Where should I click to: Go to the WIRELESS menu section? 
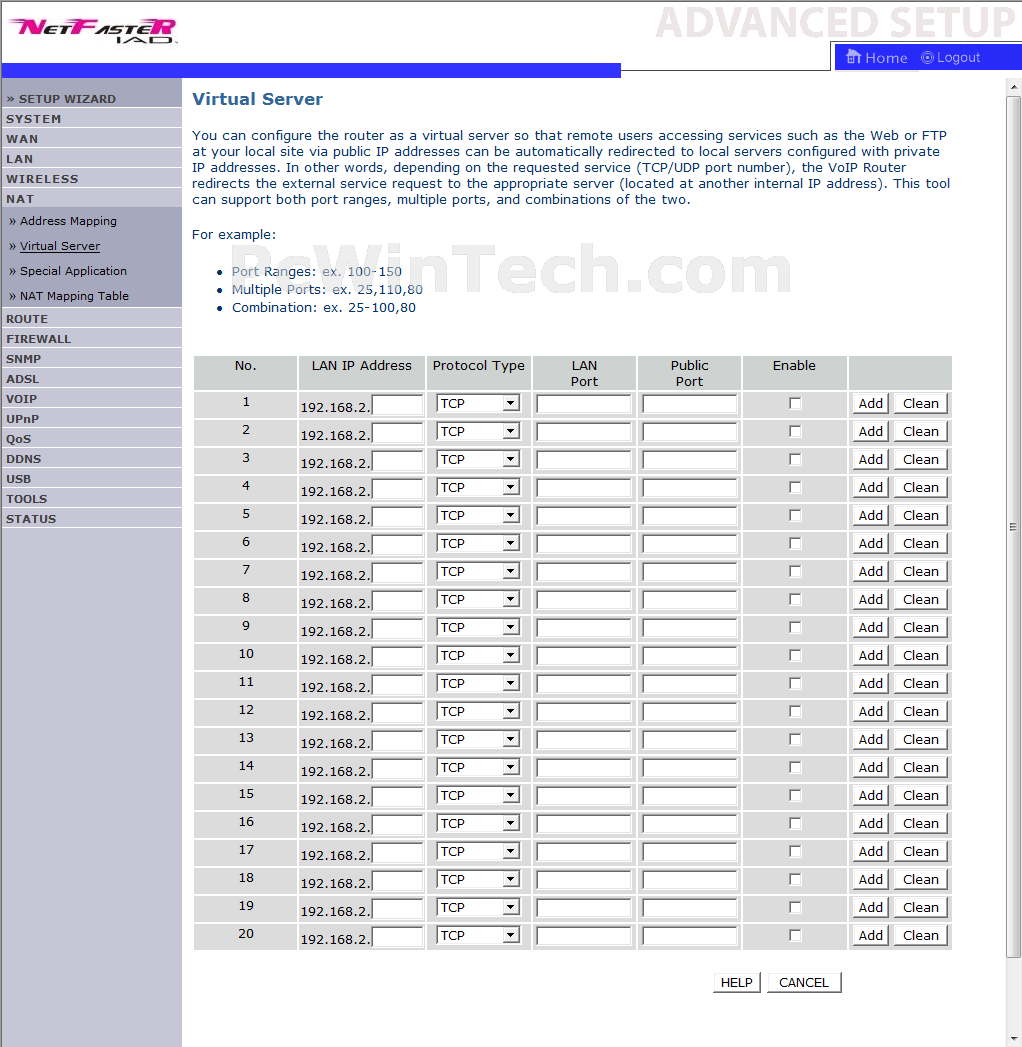coord(42,179)
